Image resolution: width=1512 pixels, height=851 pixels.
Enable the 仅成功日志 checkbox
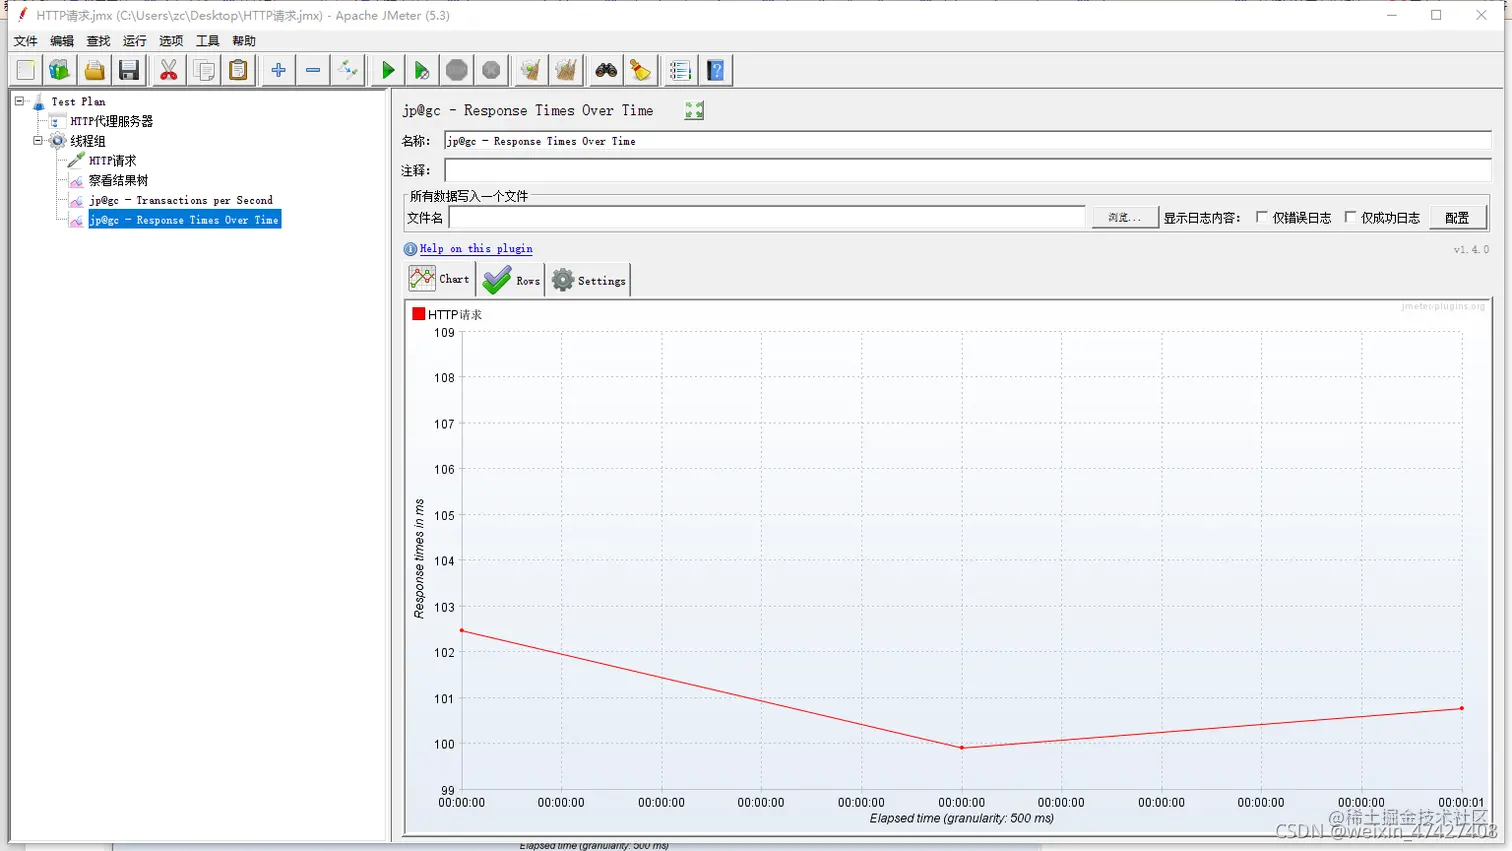(x=1350, y=217)
